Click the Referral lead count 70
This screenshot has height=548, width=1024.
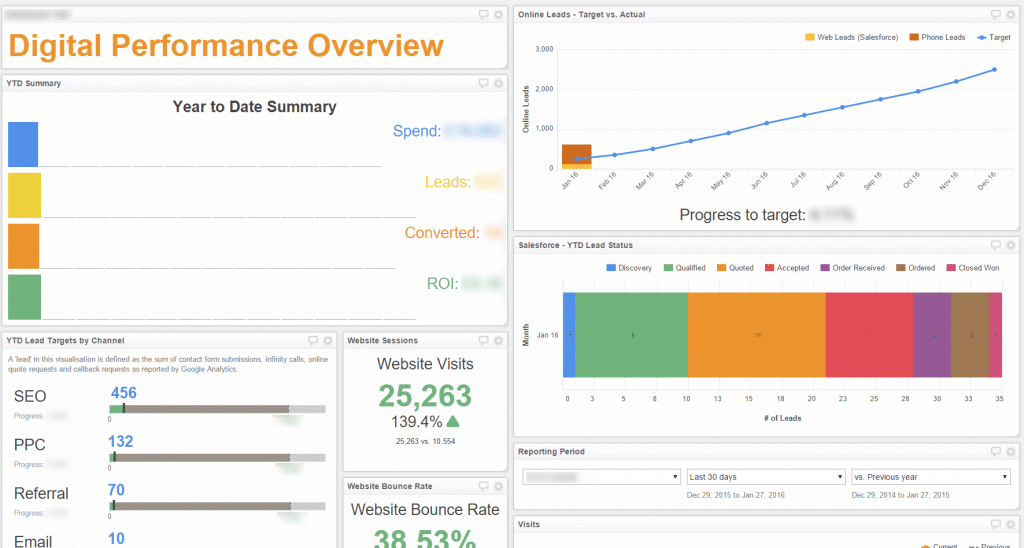[x=116, y=490]
